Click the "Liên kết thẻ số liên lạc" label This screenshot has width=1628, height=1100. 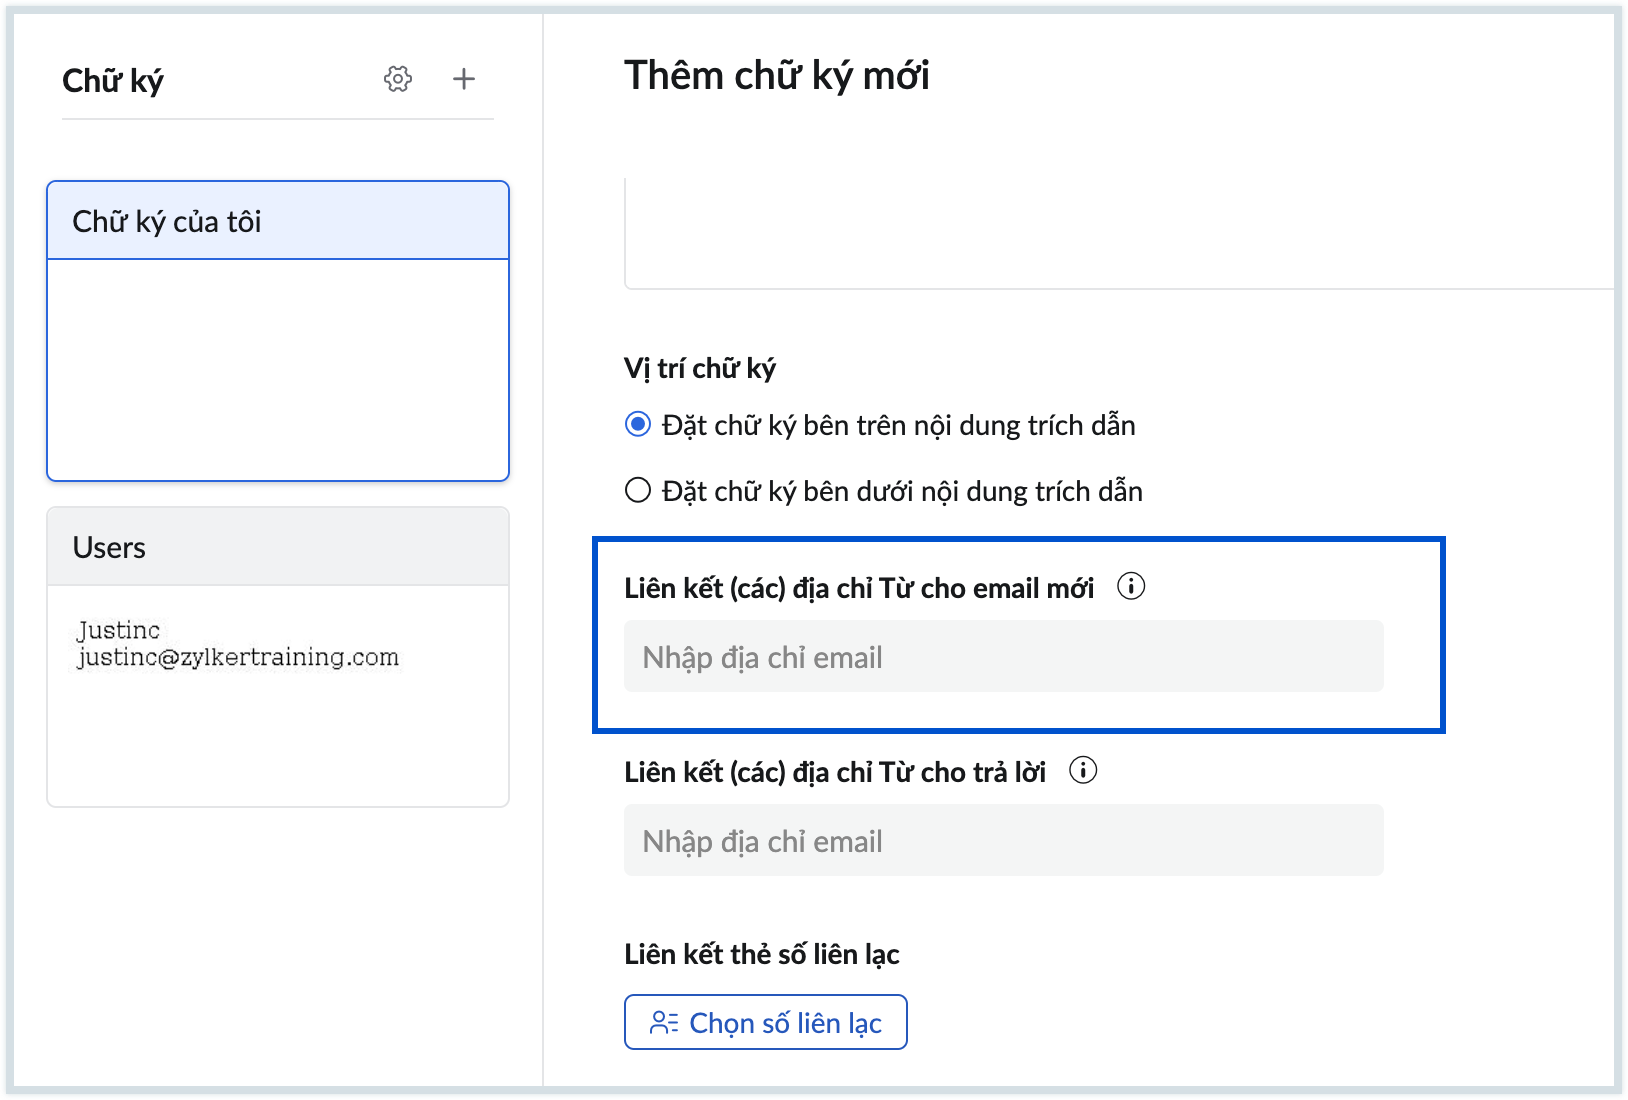click(762, 954)
